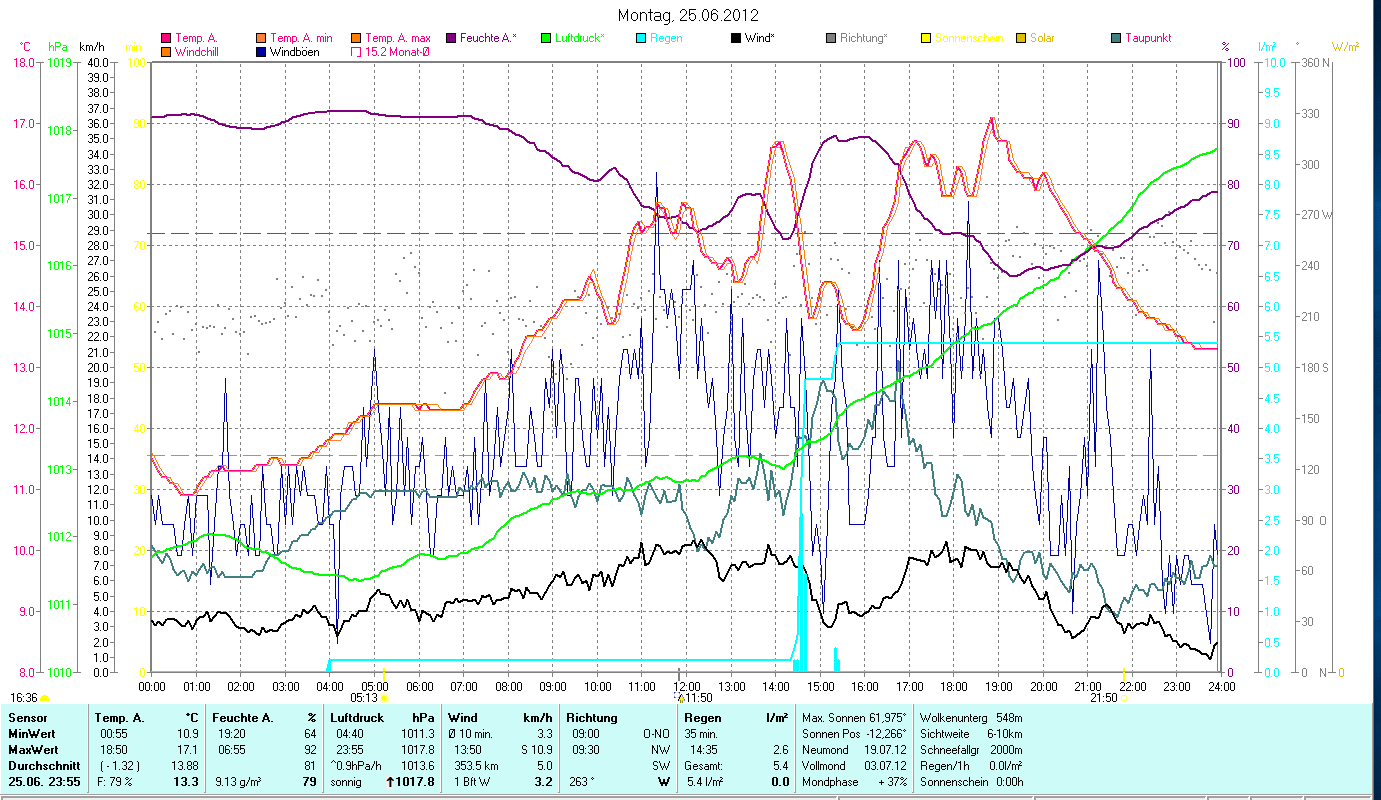Click the Feuchte A. table header
This screenshot has width=1381, height=800.
point(245,718)
